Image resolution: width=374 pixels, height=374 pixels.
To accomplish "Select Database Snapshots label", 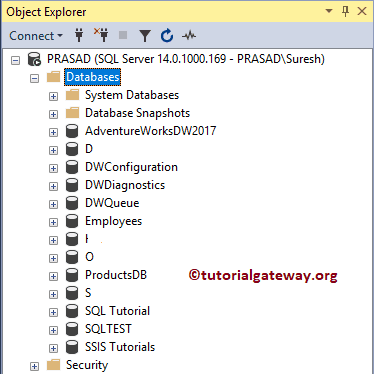I will click(x=137, y=113).
